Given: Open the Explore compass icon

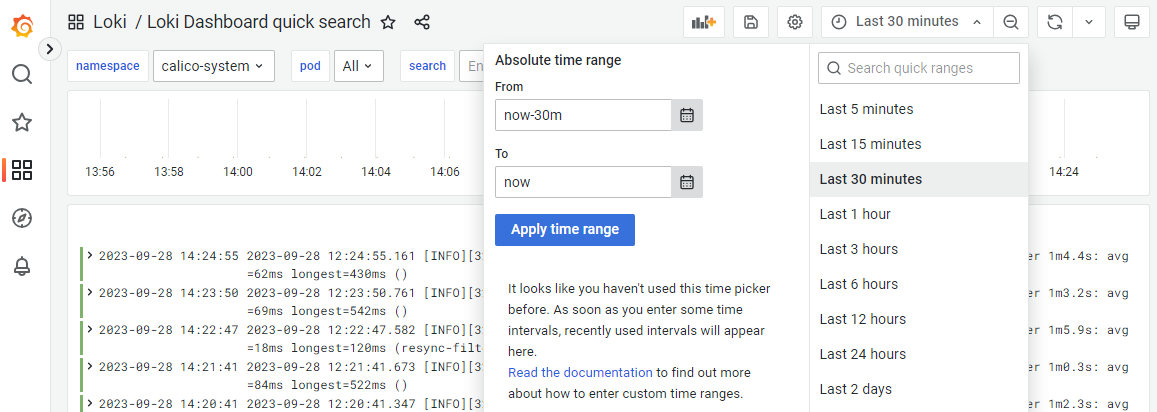Looking at the screenshot, I should click(22, 218).
